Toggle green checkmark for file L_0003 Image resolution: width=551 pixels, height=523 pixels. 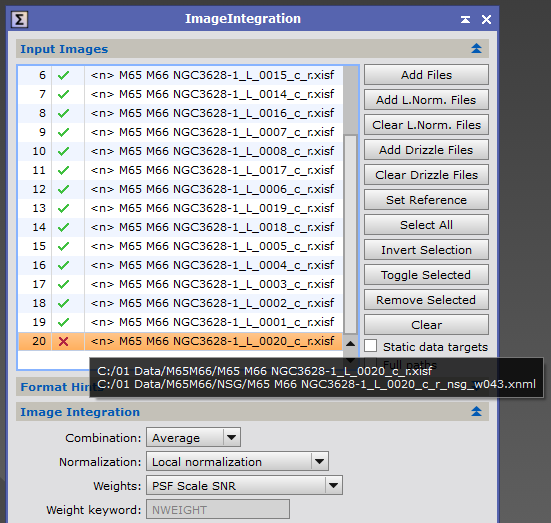tap(64, 284)
